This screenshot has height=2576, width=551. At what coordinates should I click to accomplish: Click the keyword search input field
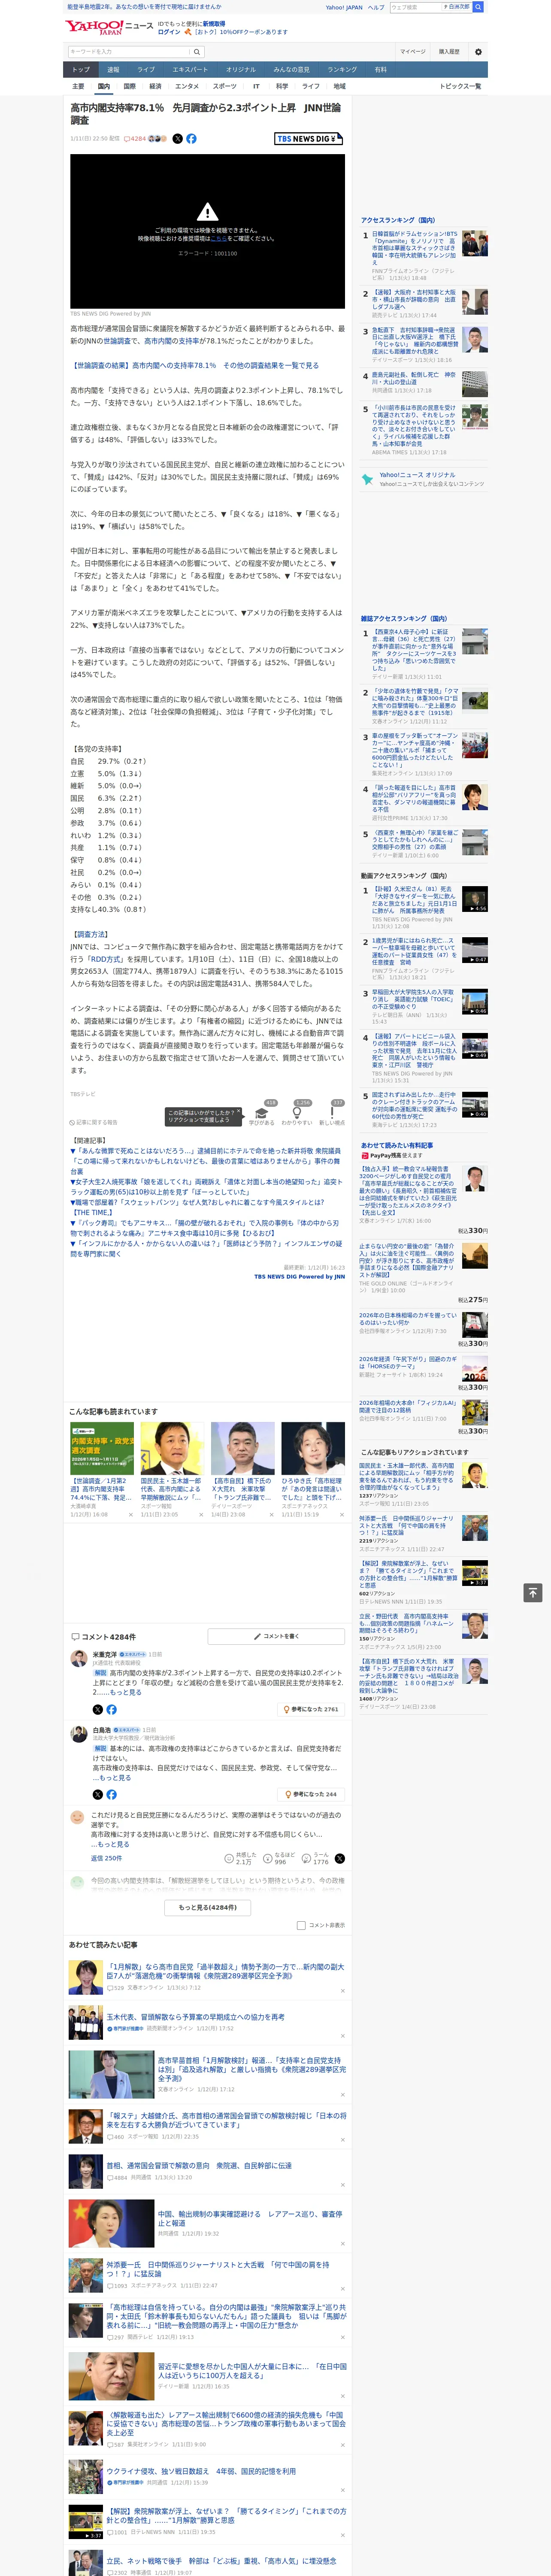[129, 52]
